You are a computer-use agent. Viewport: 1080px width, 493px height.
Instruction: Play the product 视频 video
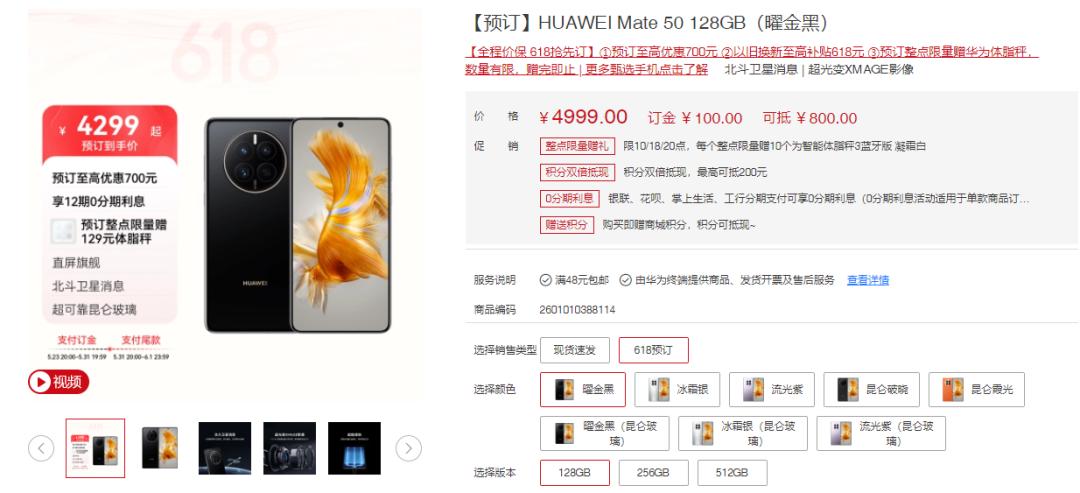point(59,381)
